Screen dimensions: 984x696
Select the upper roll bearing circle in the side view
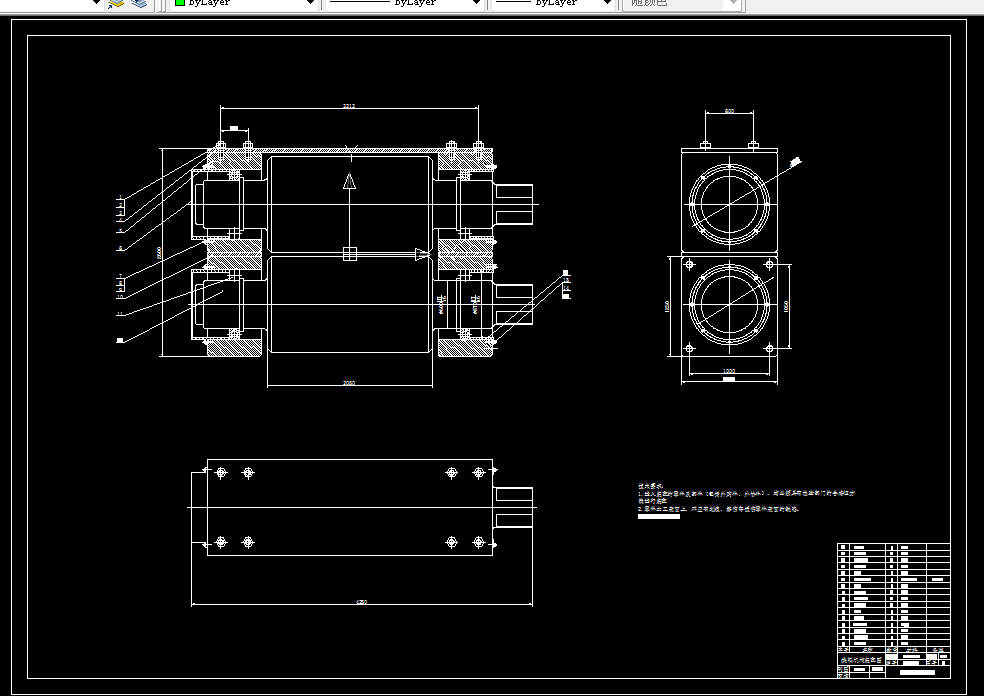click(729, 205)
